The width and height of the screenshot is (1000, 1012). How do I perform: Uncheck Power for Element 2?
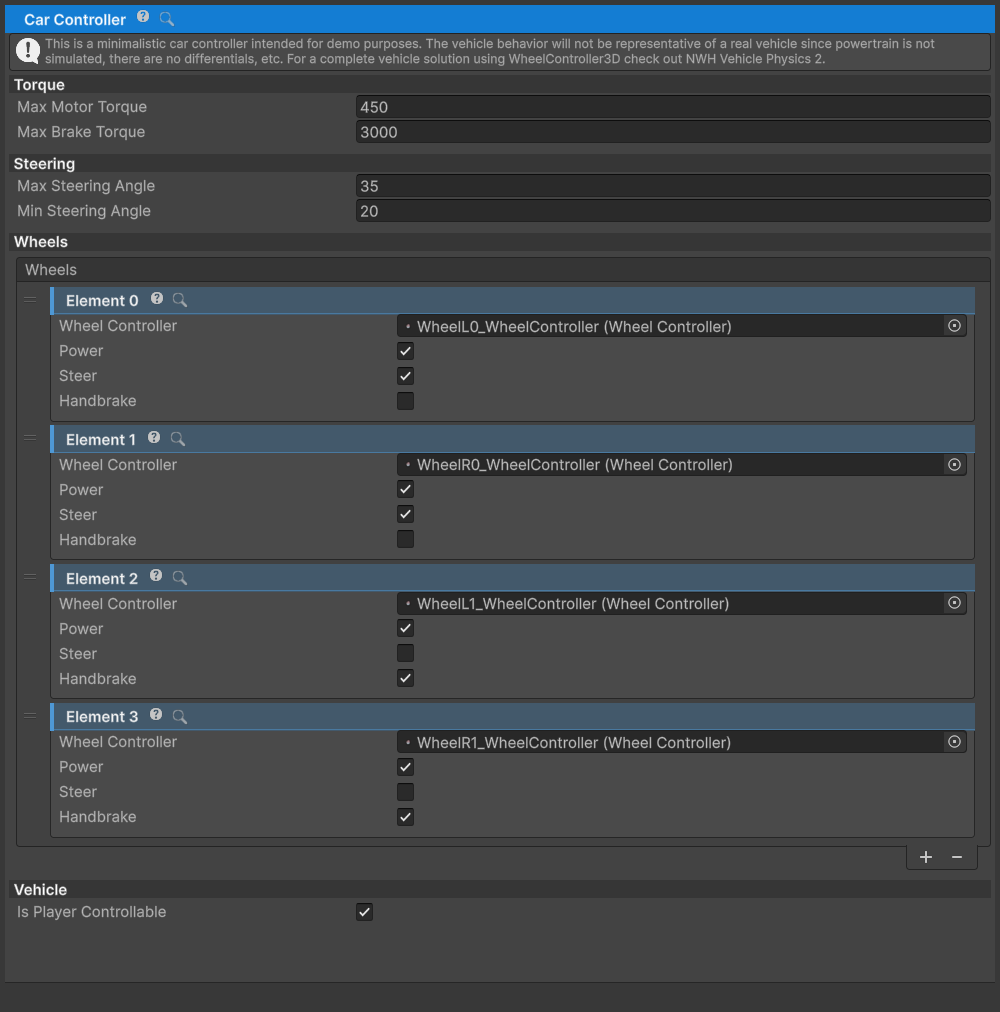pos(405,629)
